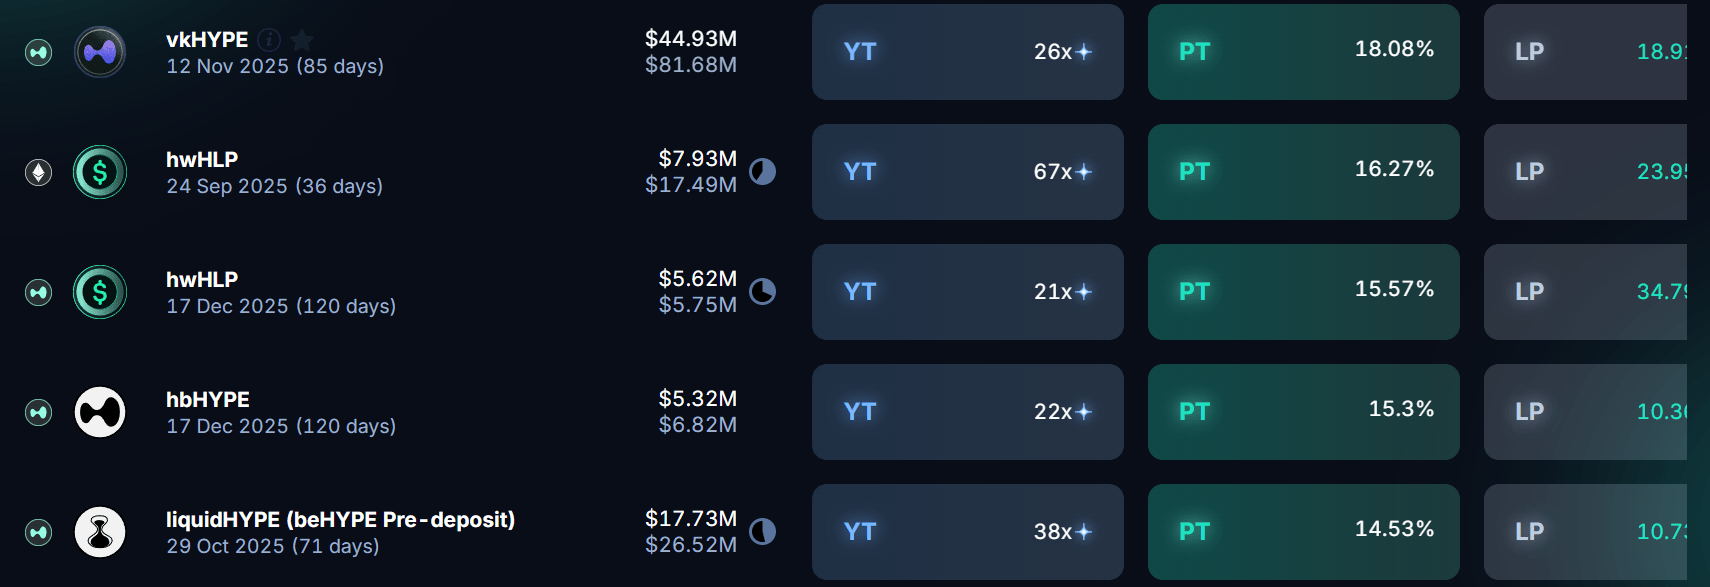
Task: Click the half-circle icon beside $17.73M
Action: 763,531
